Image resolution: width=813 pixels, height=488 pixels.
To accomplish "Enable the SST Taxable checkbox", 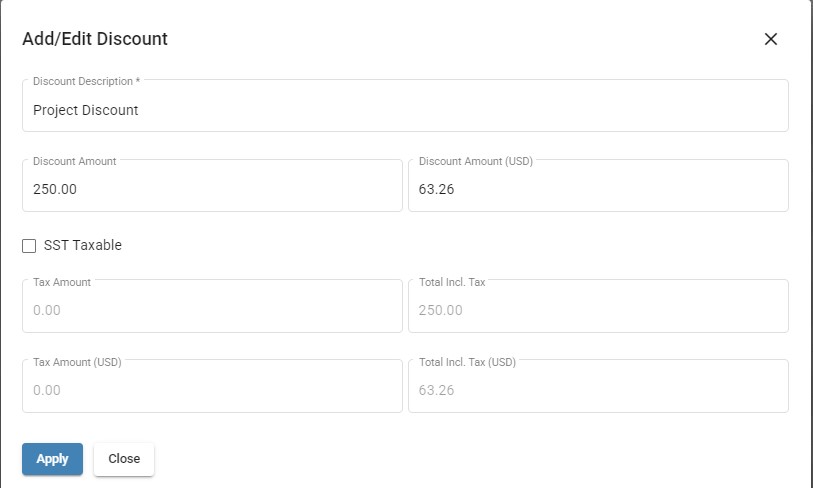I will (x=29, y=245).
